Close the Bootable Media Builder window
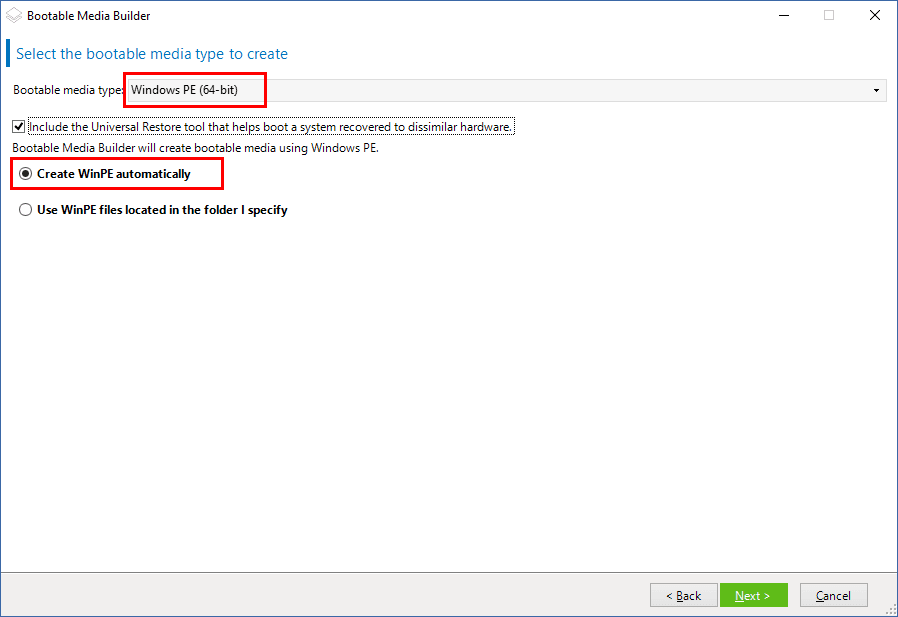This screenshot has height=617, width=898. [x=875, y=16]
